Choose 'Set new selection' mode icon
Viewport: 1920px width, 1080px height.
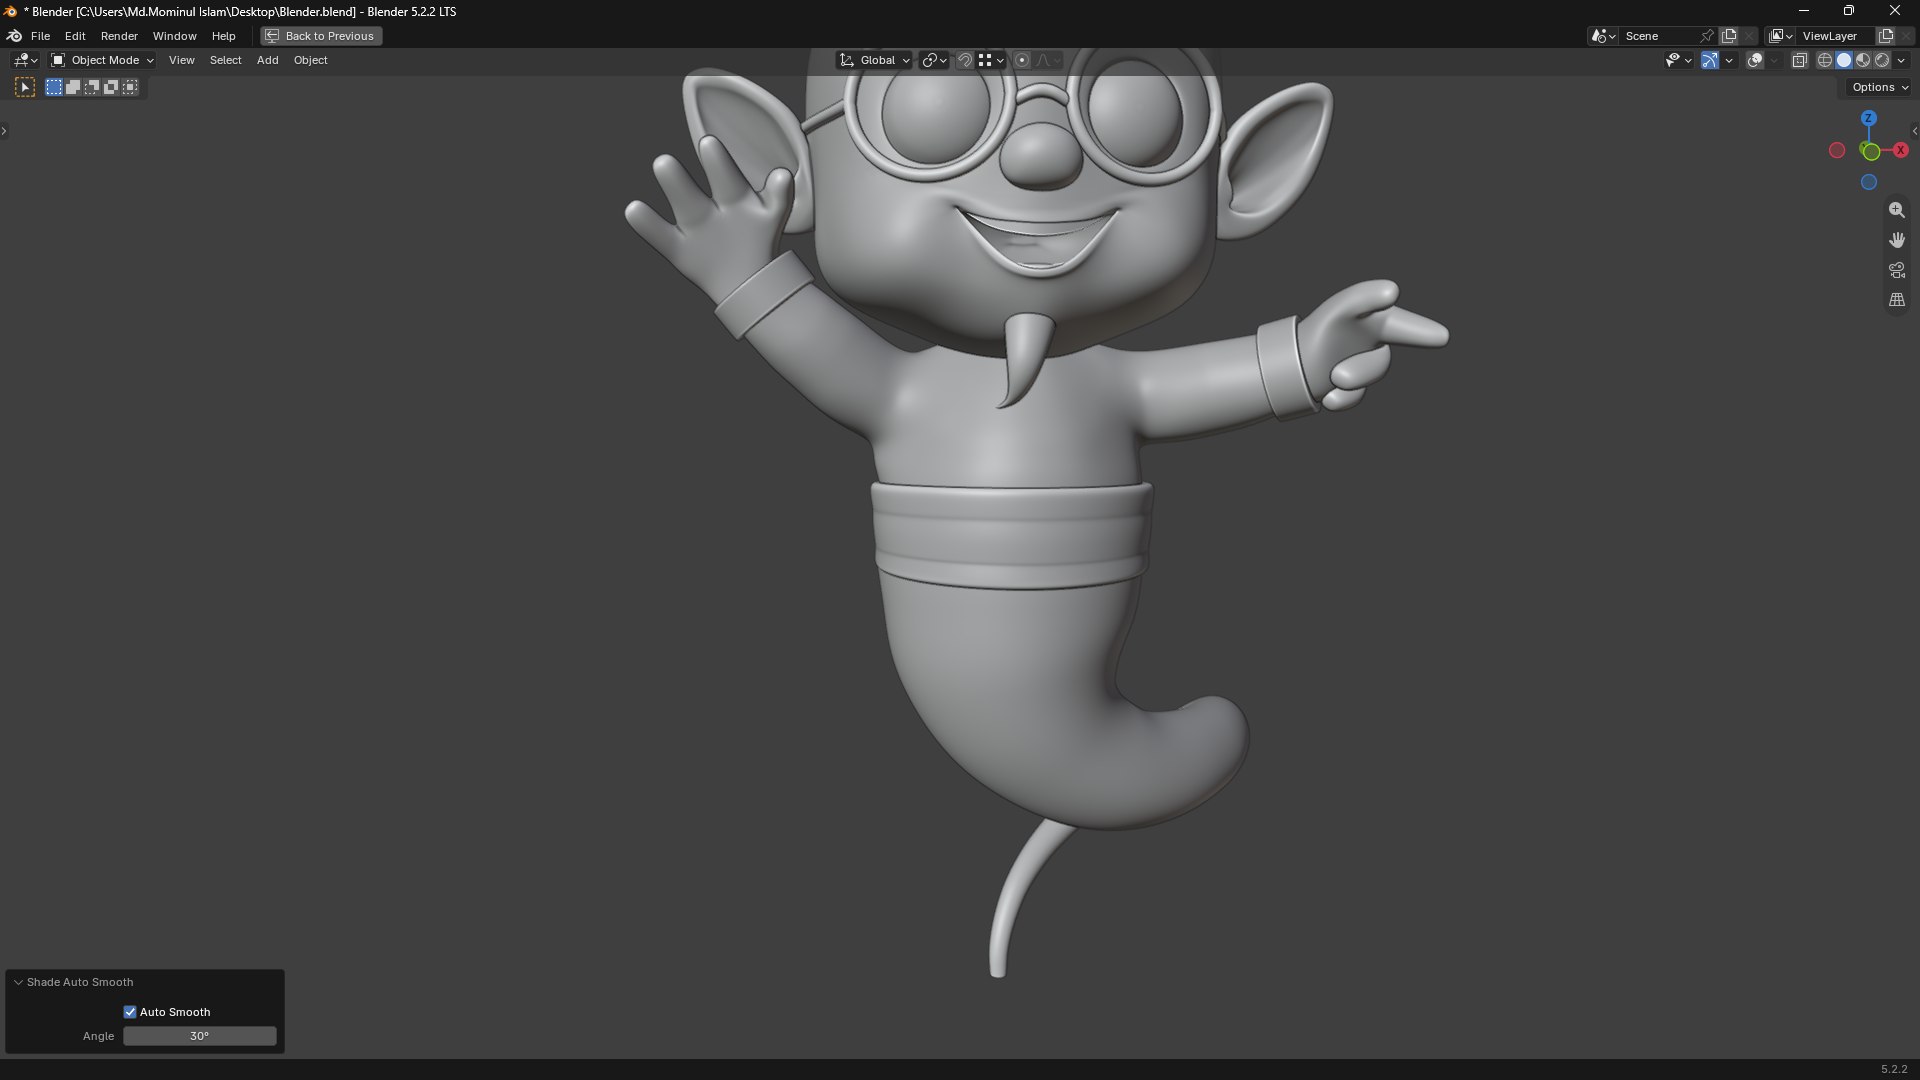(x=54, y=88)
